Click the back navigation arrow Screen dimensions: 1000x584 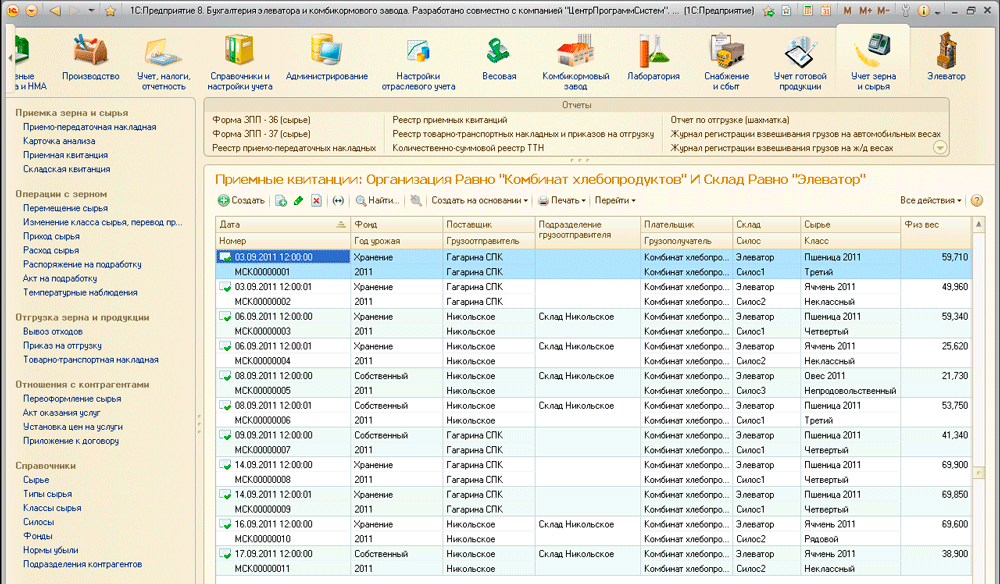(55, 11)
